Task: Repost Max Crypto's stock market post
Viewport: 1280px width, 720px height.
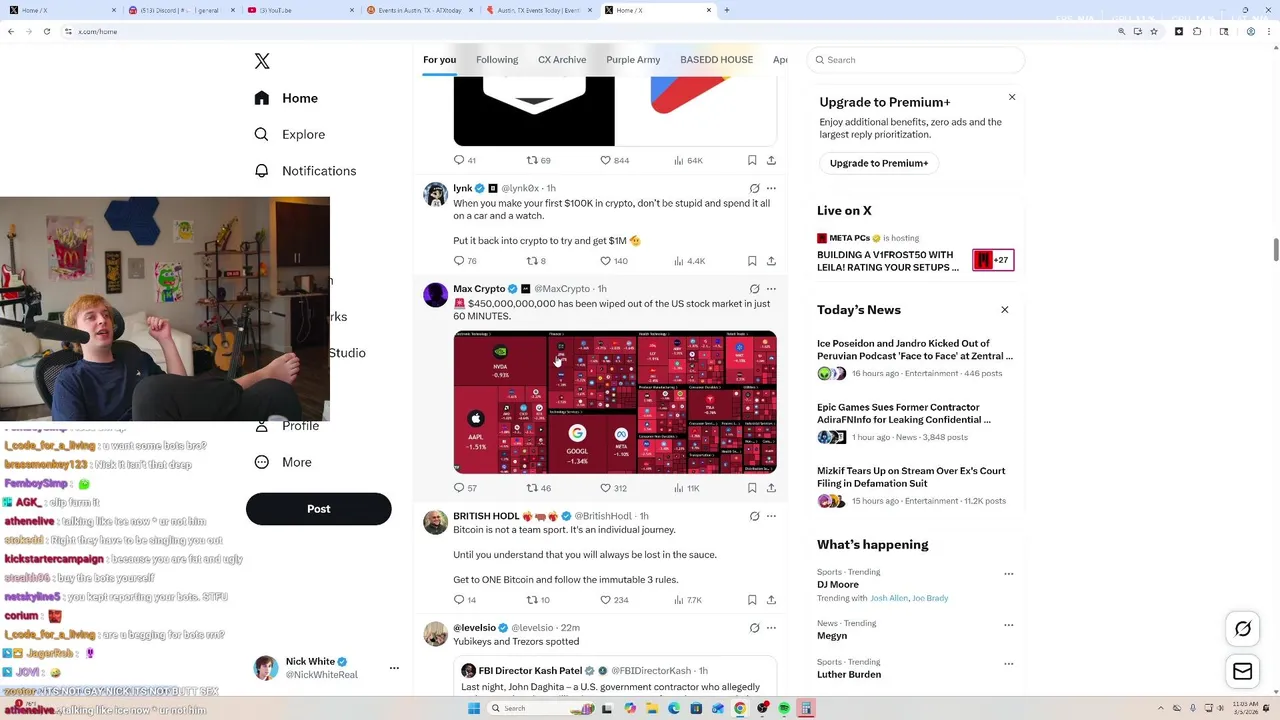Action: [539, 488]
